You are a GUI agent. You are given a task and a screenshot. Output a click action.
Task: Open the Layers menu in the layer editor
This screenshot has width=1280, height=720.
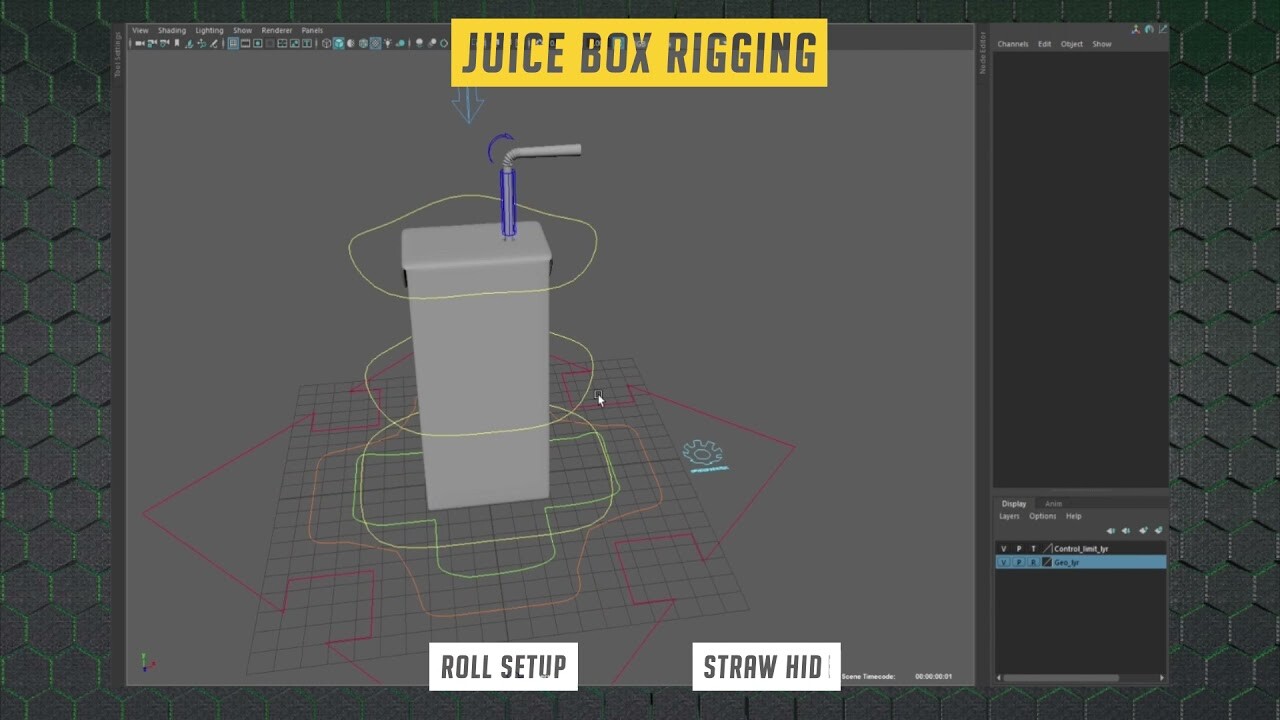pyautogui.click(x=1009, y=516)
